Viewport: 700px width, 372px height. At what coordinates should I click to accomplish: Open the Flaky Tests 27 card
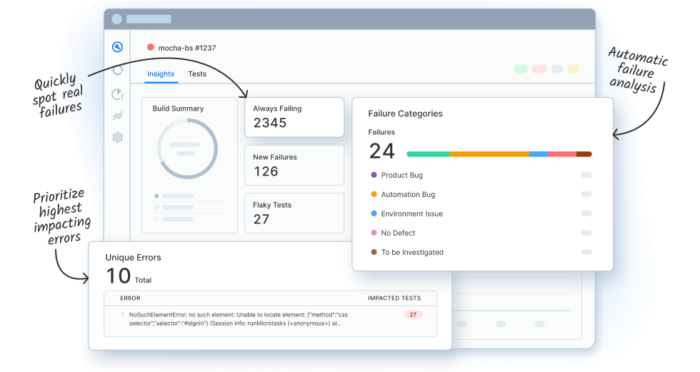click(294, 213)
